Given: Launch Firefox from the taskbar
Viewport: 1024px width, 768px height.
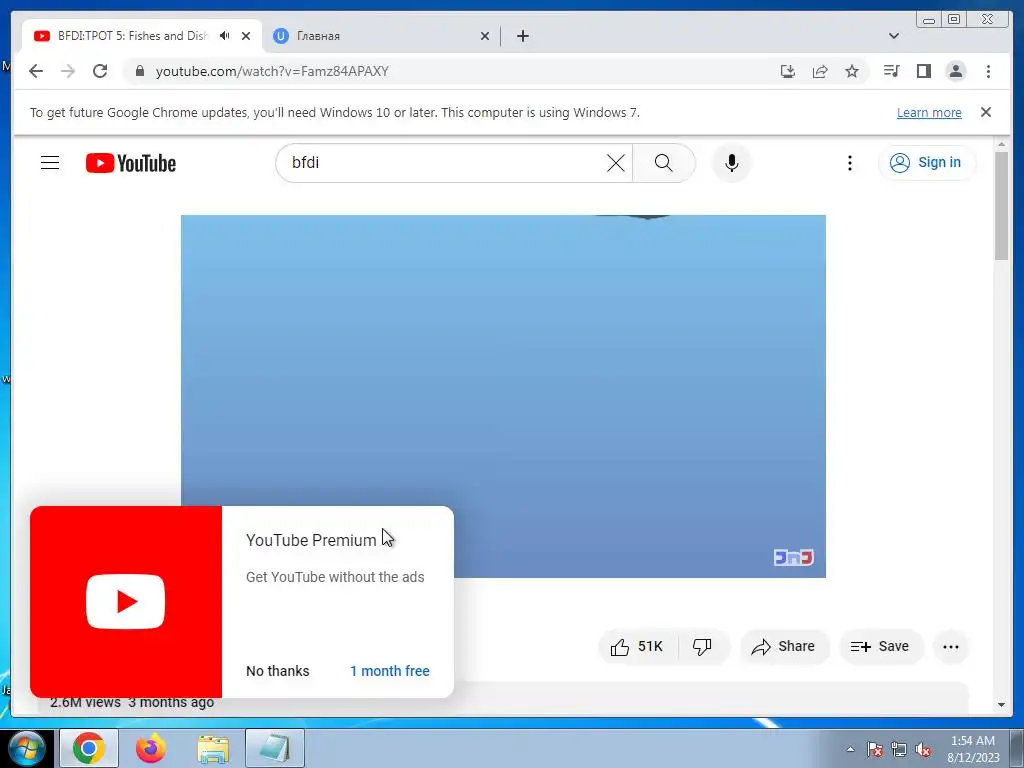Looking at the screenshot, I should pyautogui.click(x=151, y=748).
